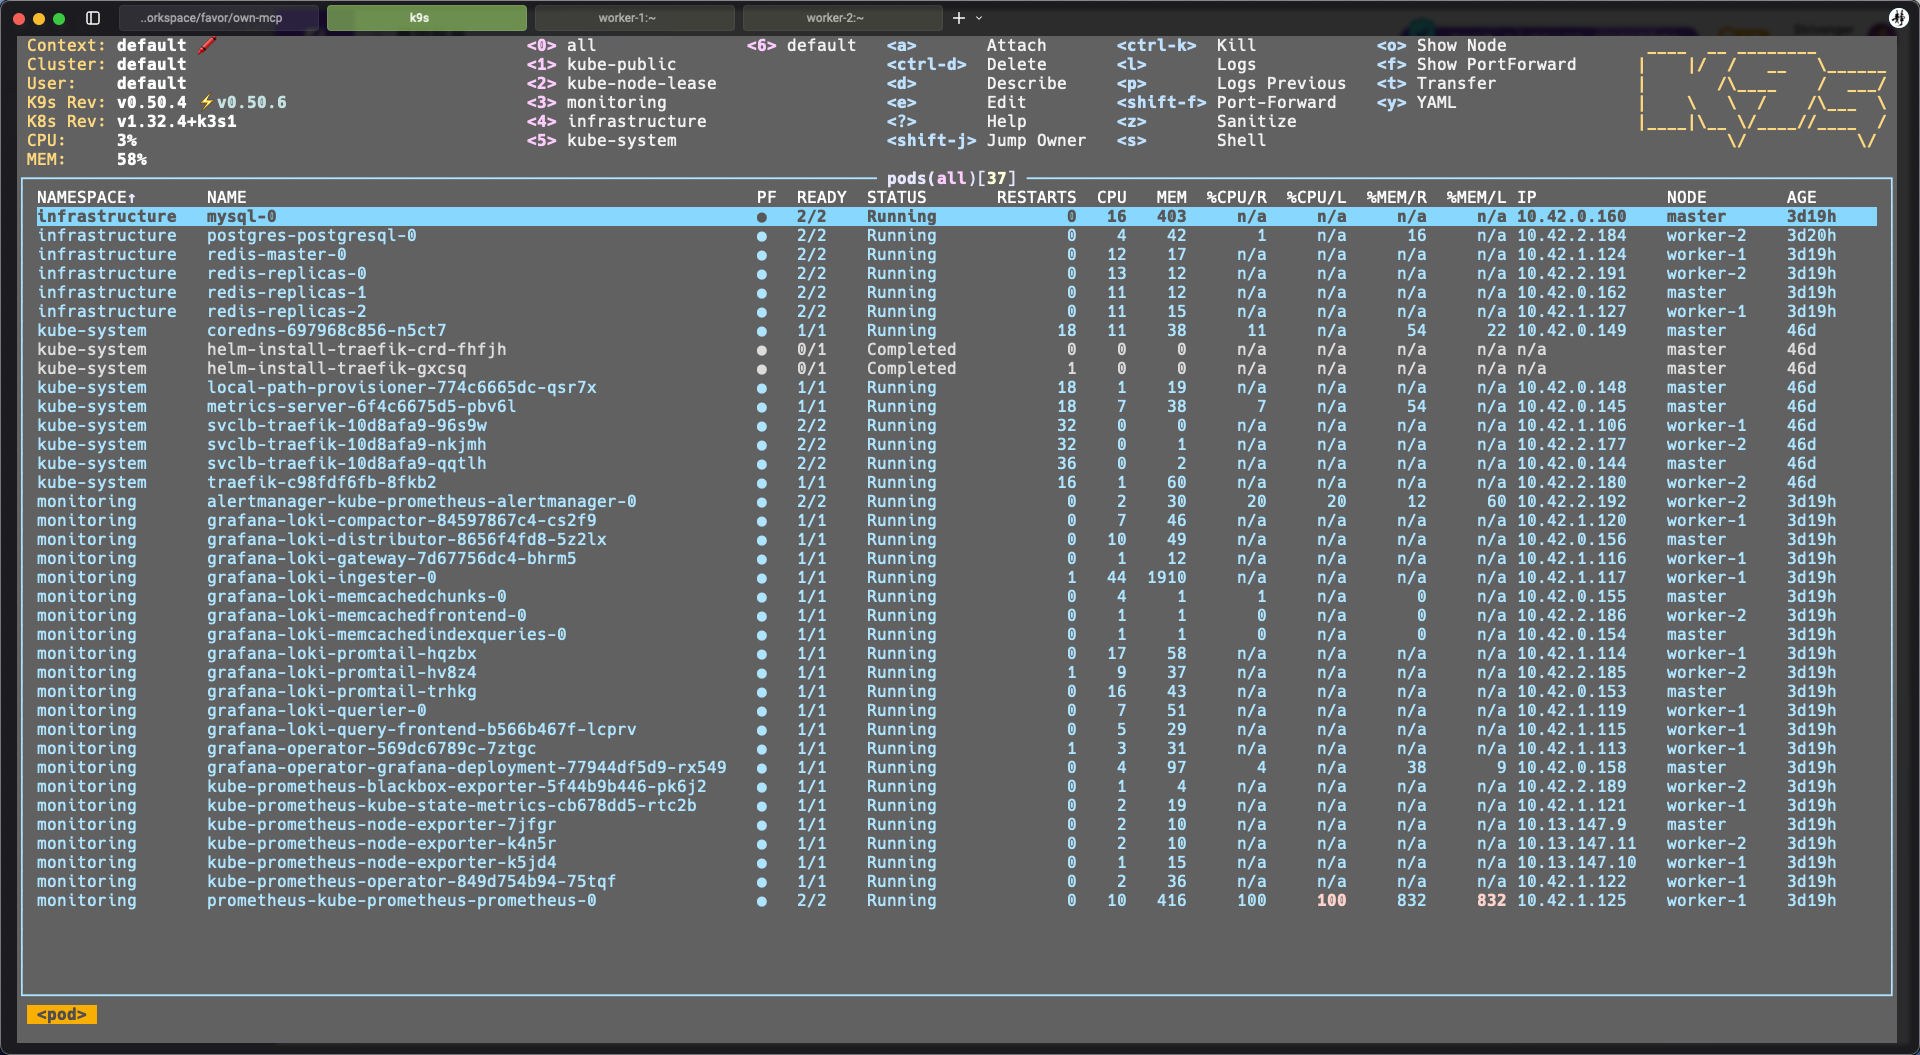This screenshot has width=1920, height=1055.
Task: Click the profile icon in top-right corner
Action: [1898, 18]
